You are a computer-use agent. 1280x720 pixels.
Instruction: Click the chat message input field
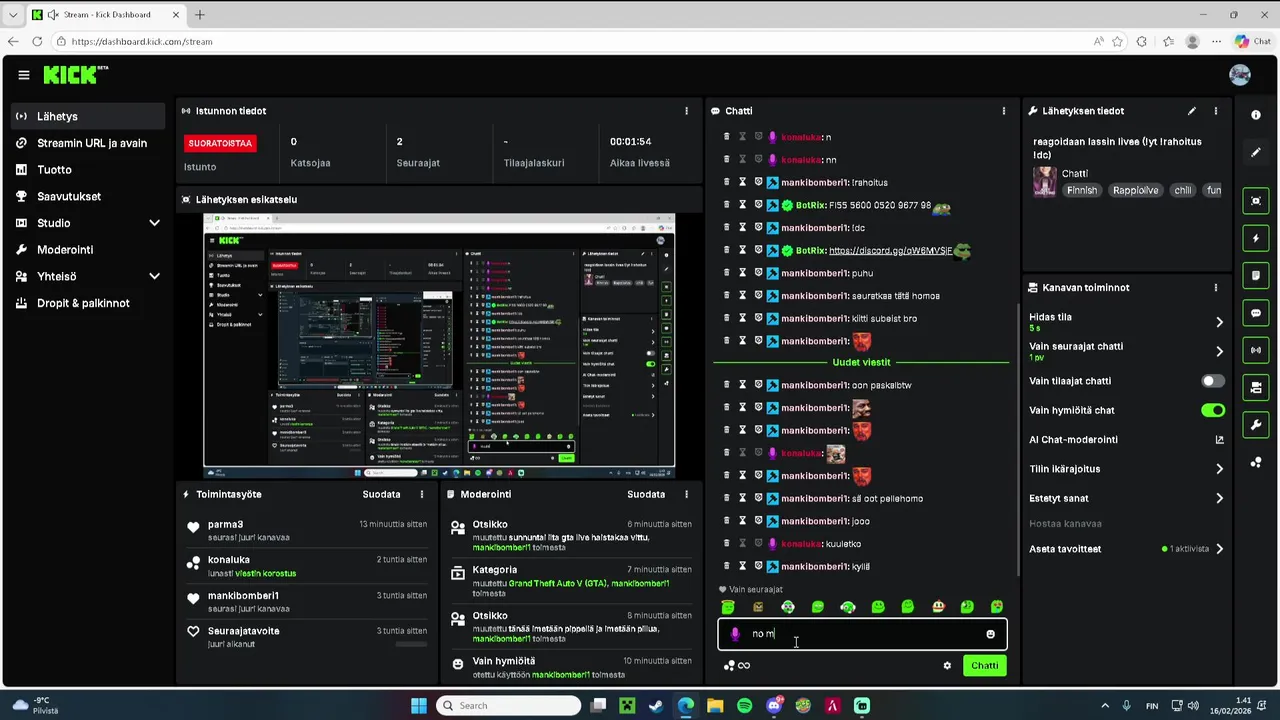(x=862, y=634)
